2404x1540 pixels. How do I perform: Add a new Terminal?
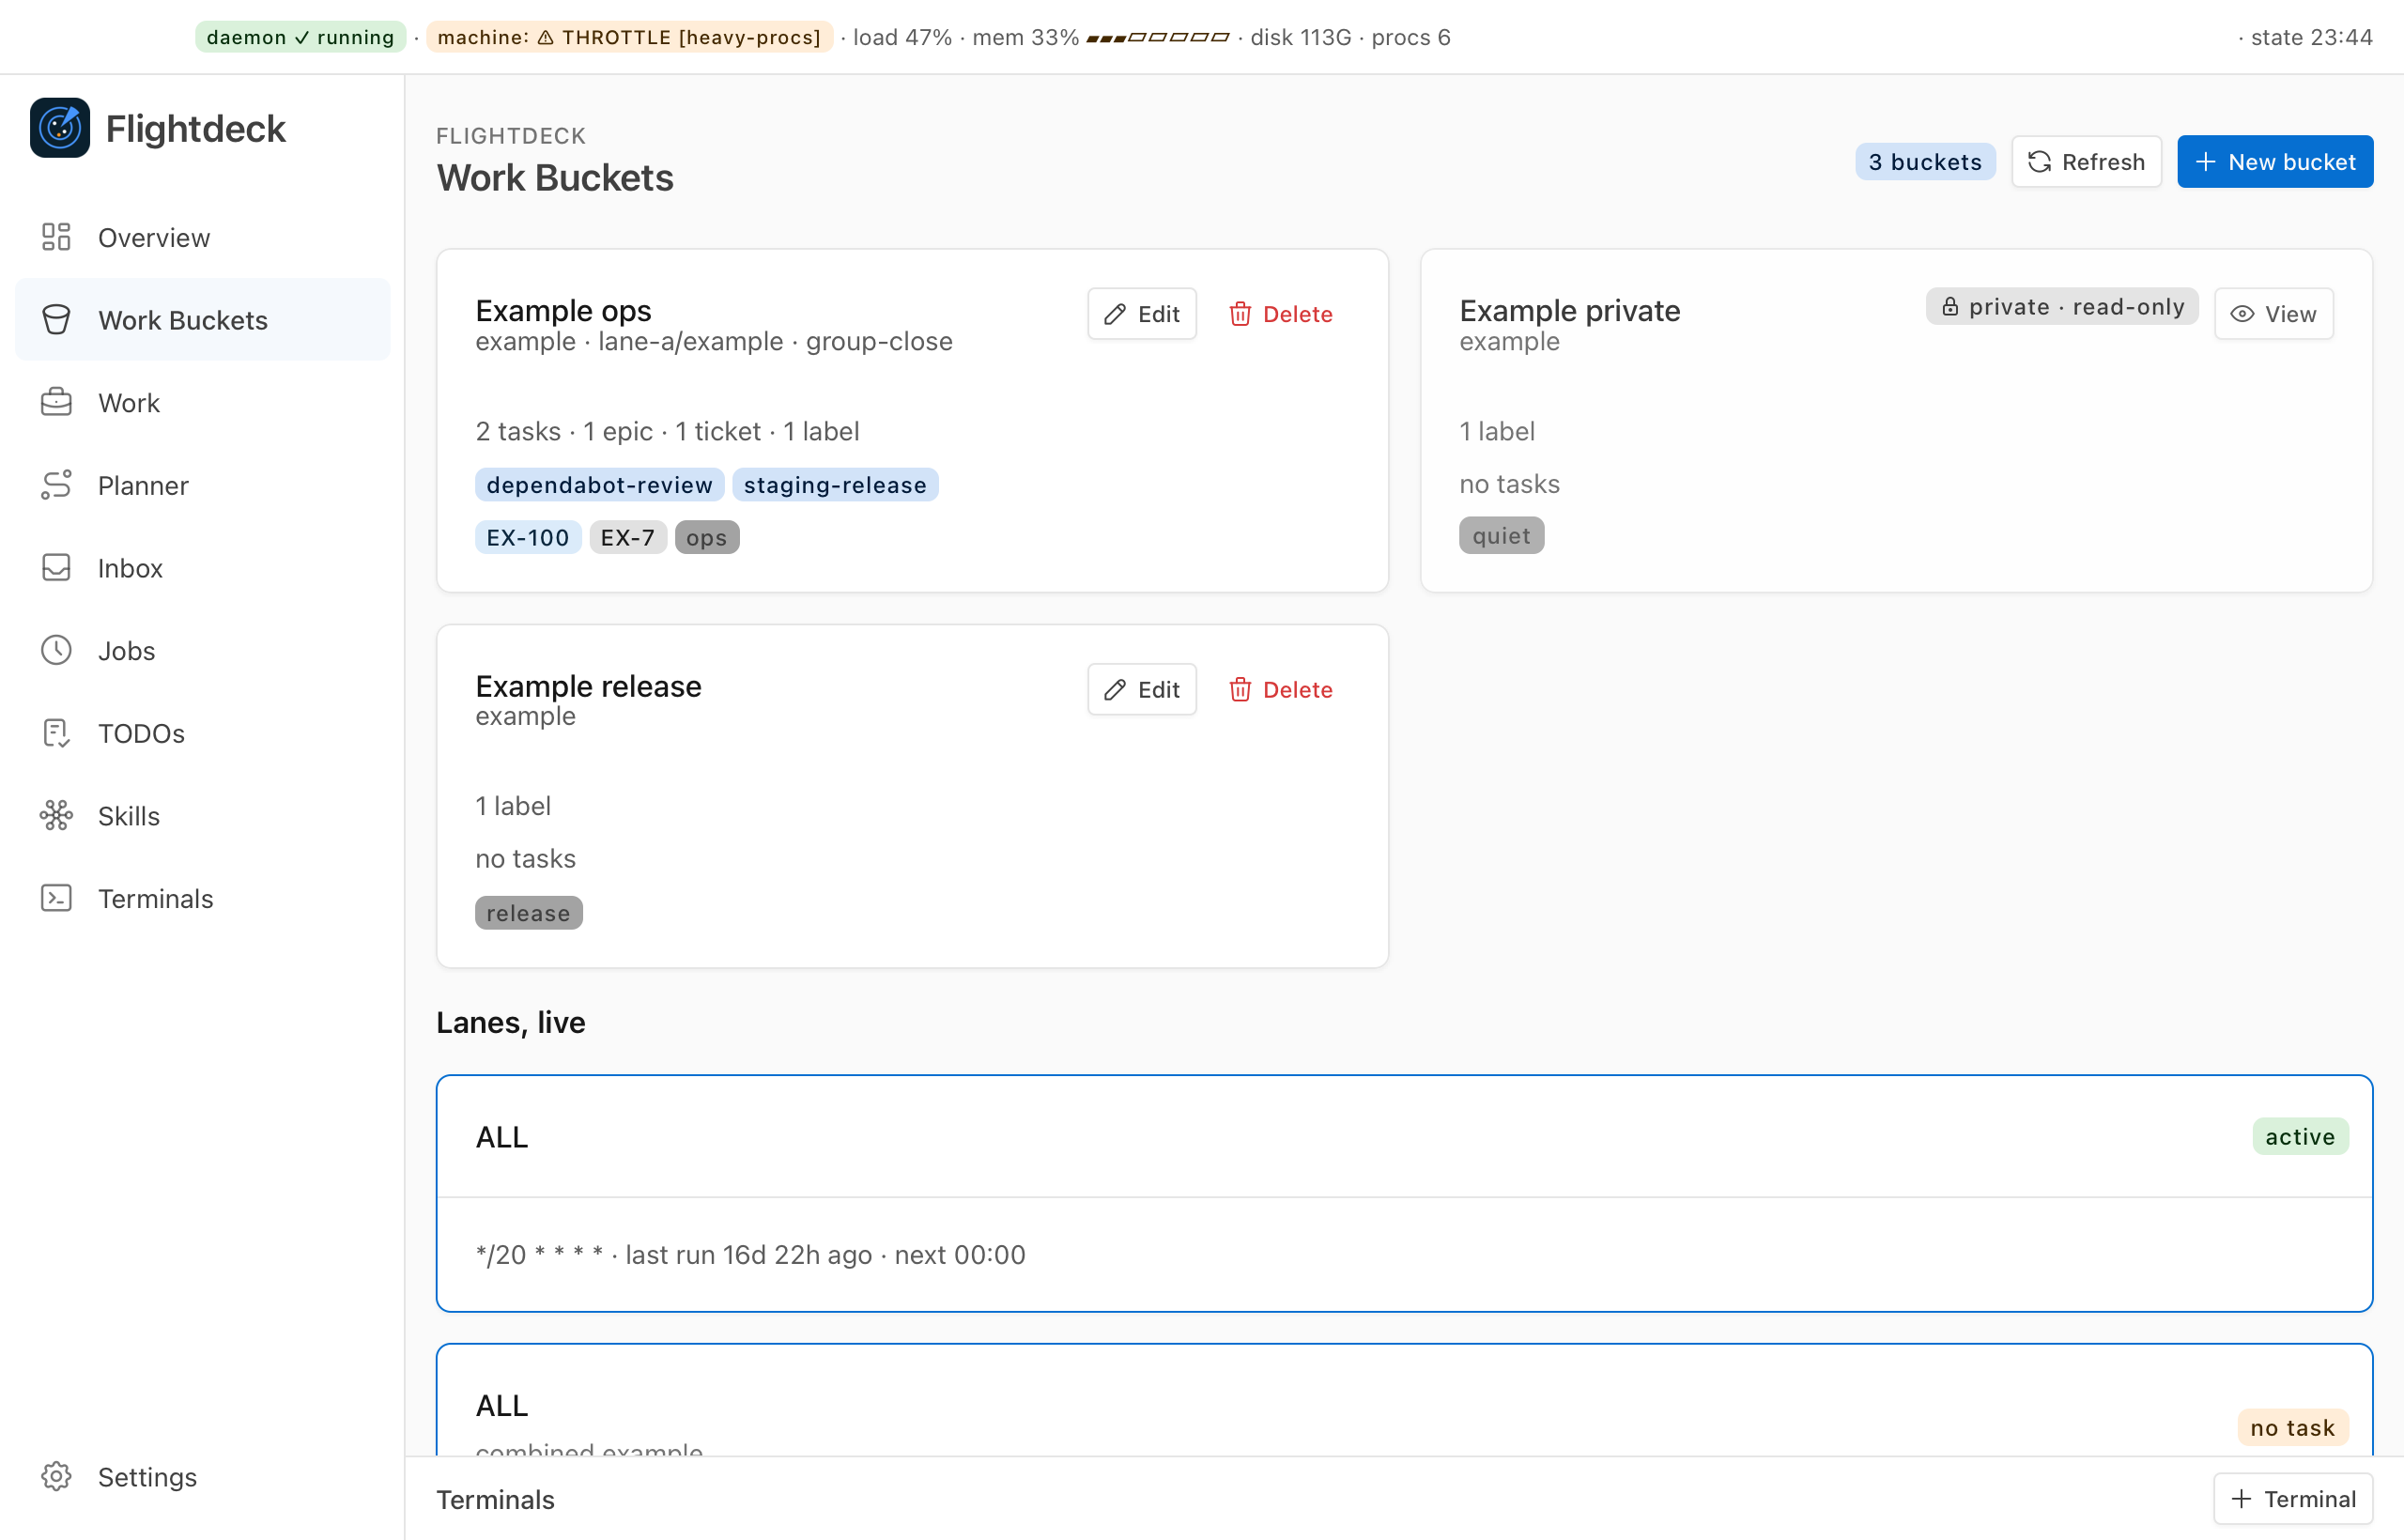point(2293,1499)
